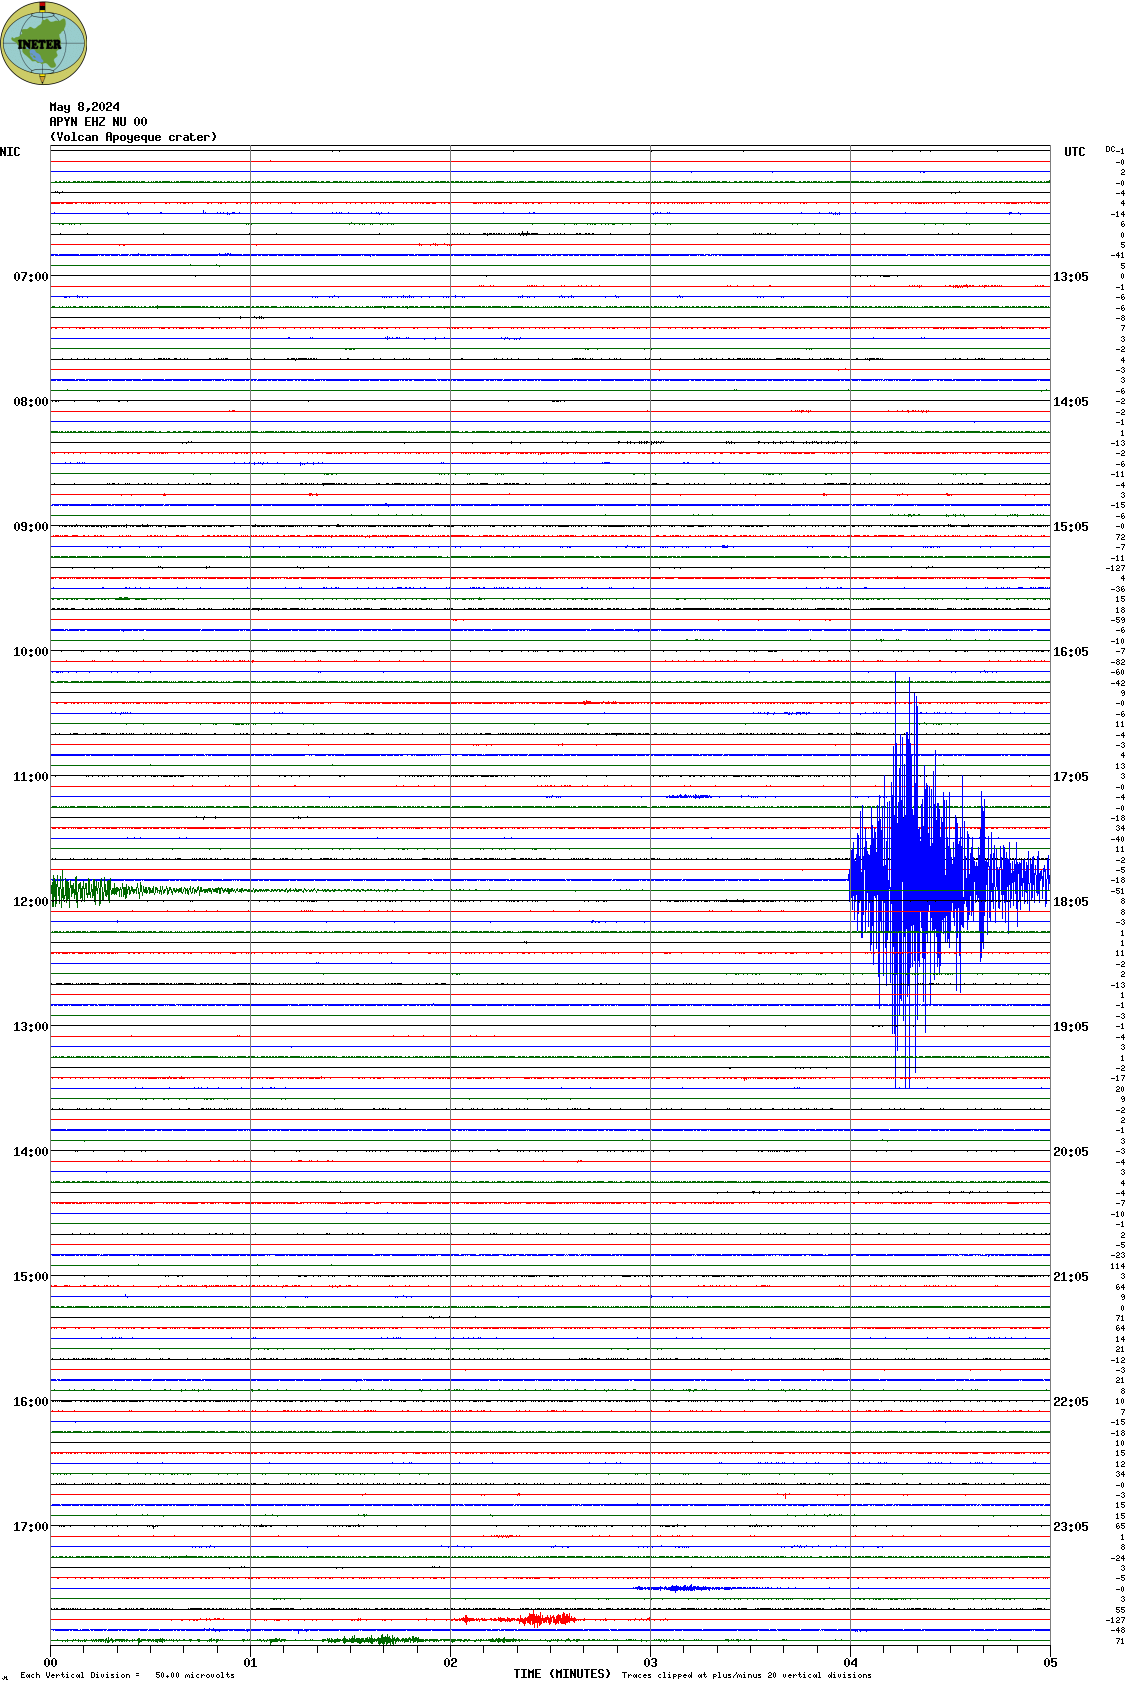The width and height of the screenshot is (1130, 1689).
Task: Select the 17:00 local time row label
Action: [30, 1527]
